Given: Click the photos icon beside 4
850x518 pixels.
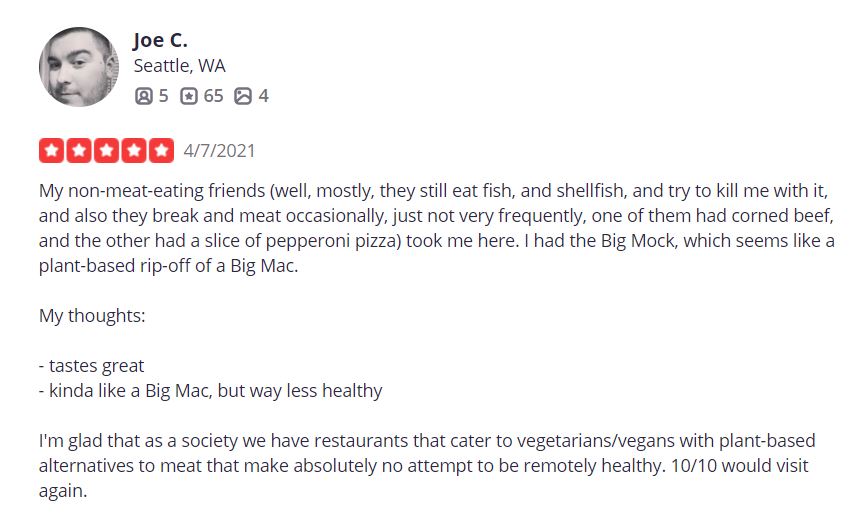Looking at the screenshot, I should [x=243, y=96].
